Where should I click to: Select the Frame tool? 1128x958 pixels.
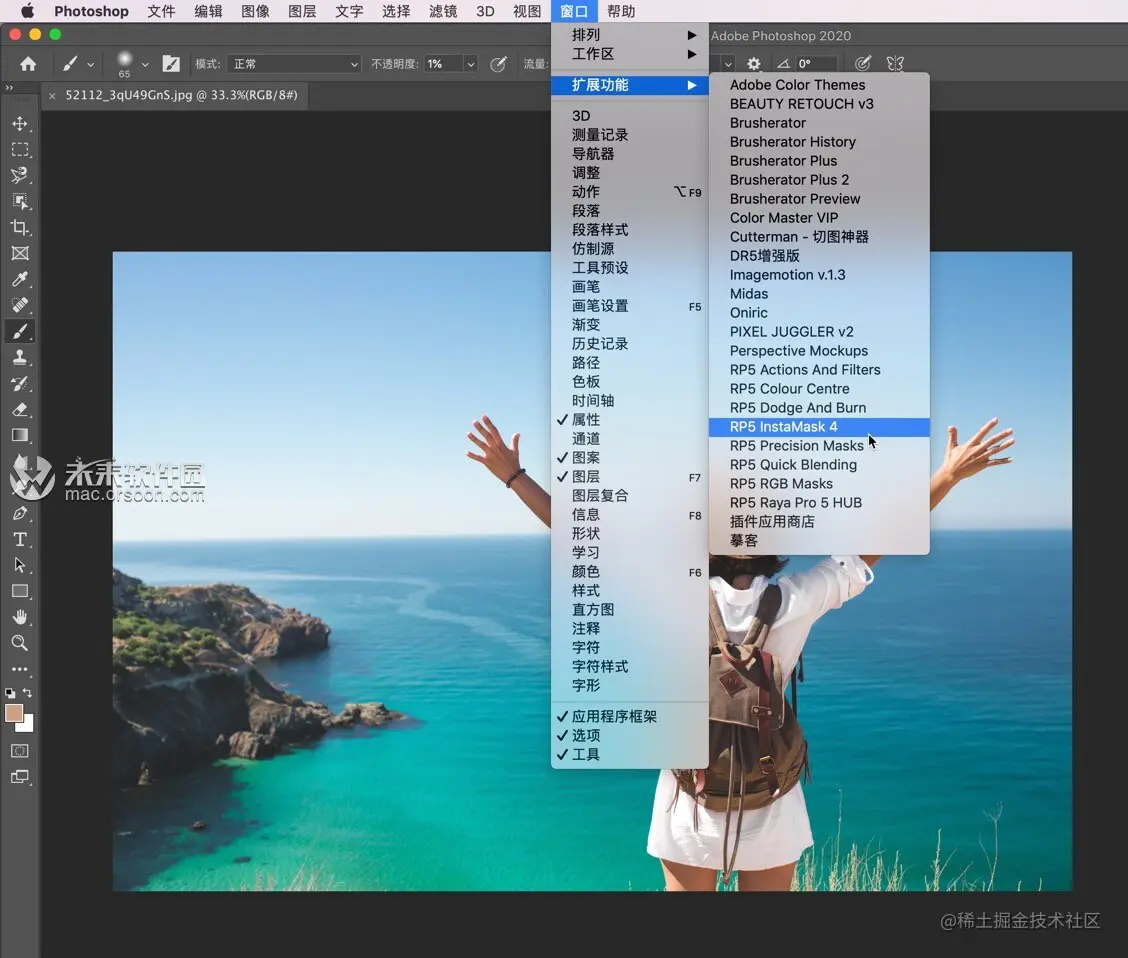(20, 253)
